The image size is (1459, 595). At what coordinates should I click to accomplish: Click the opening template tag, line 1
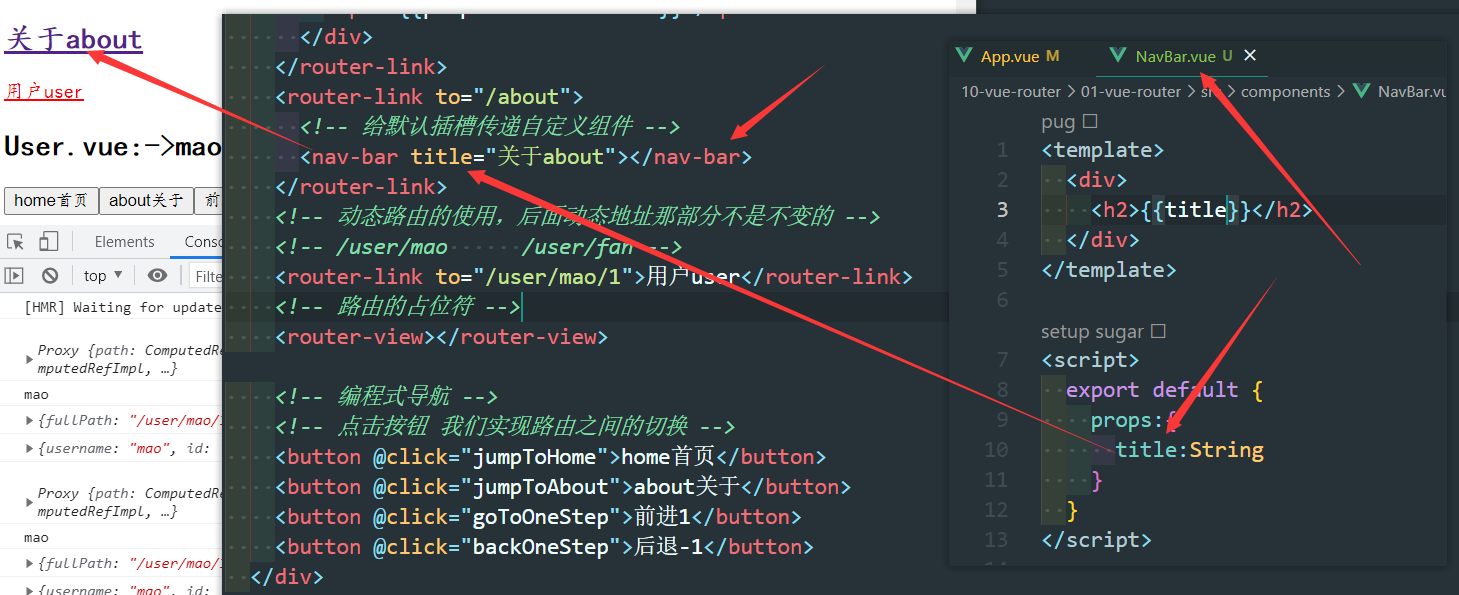click(x=1103, y=150)
